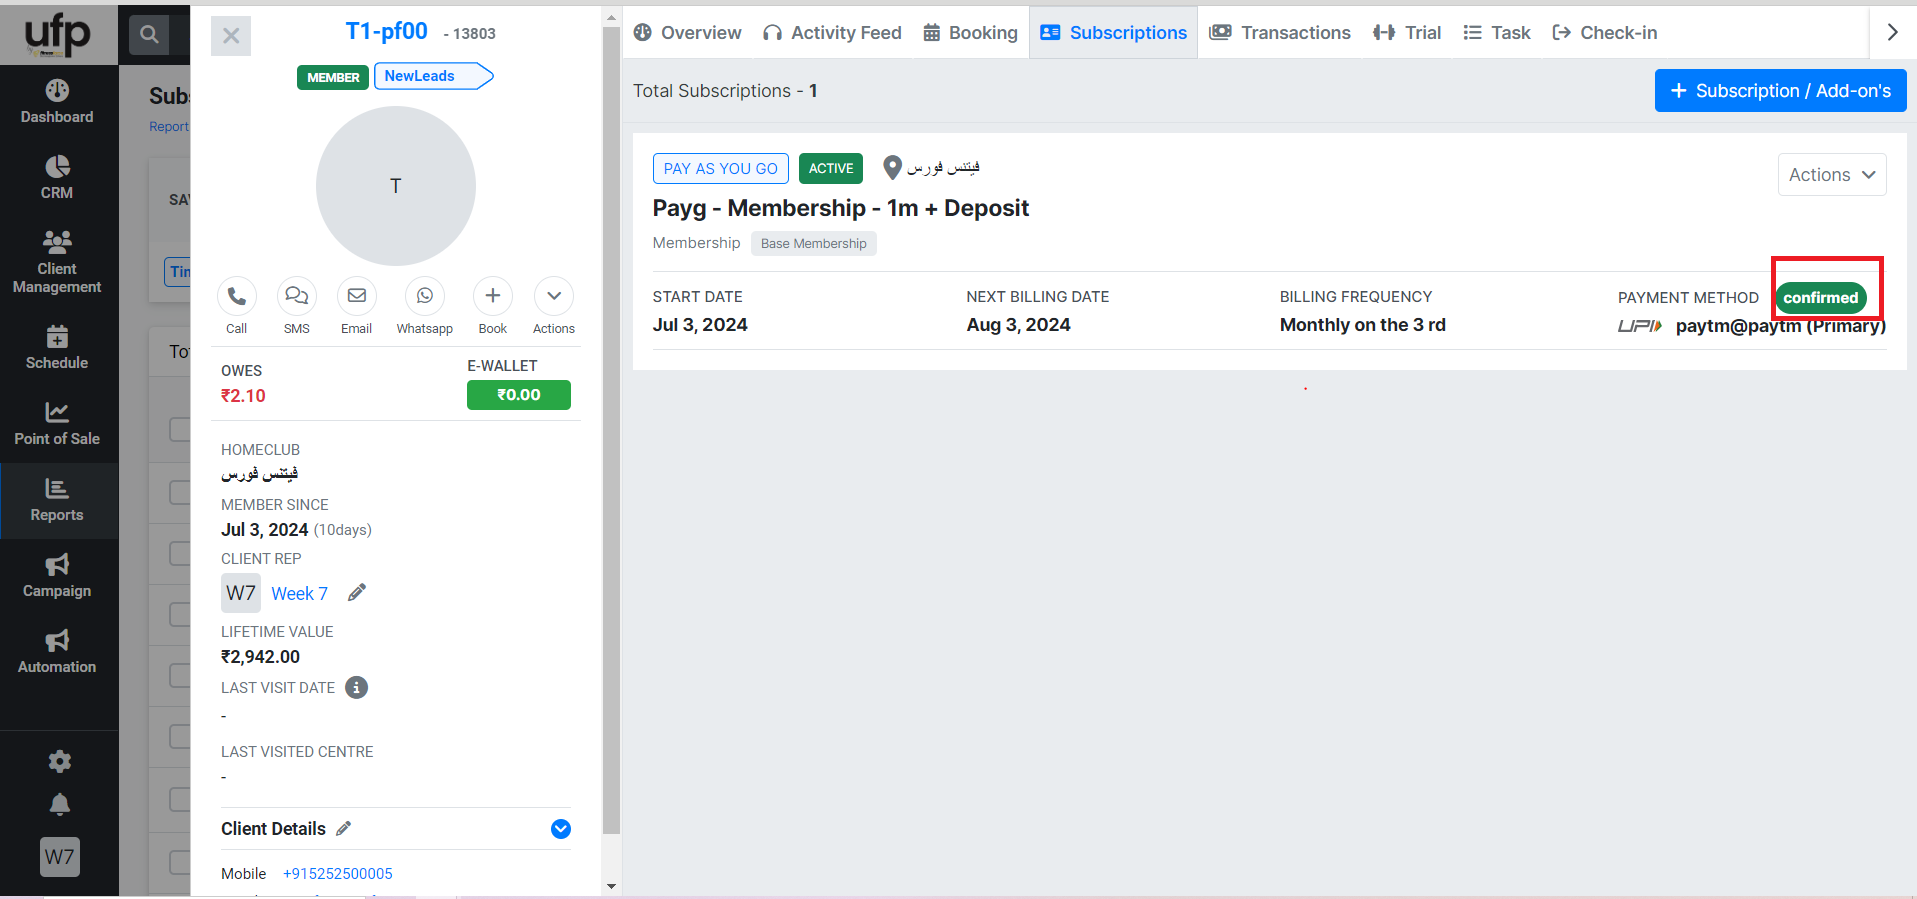Open settings gear in sidebar
1917x899 pixels.
coord(59,762)
